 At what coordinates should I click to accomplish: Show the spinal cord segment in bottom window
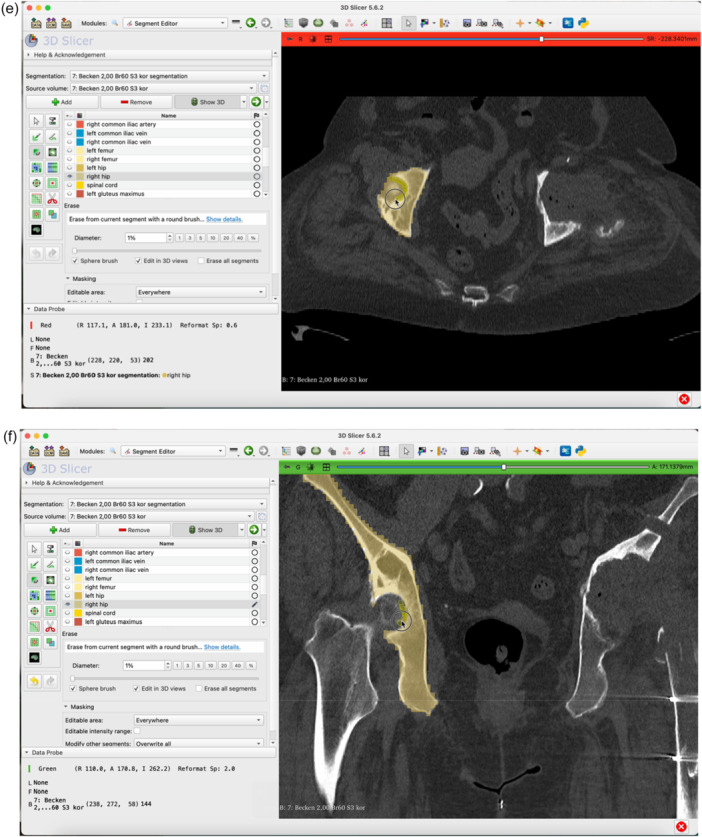(68, 613)
